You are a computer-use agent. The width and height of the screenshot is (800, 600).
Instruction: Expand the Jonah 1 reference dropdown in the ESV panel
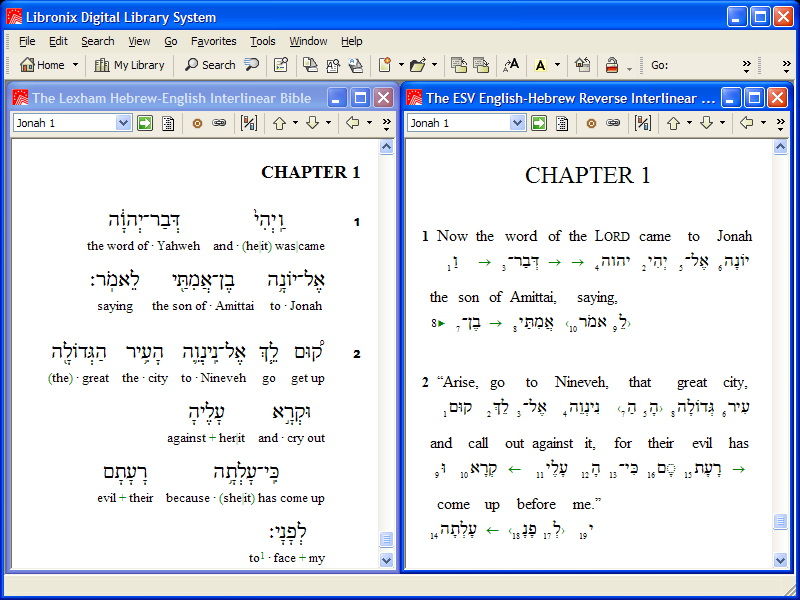click(x=517, y=123)
